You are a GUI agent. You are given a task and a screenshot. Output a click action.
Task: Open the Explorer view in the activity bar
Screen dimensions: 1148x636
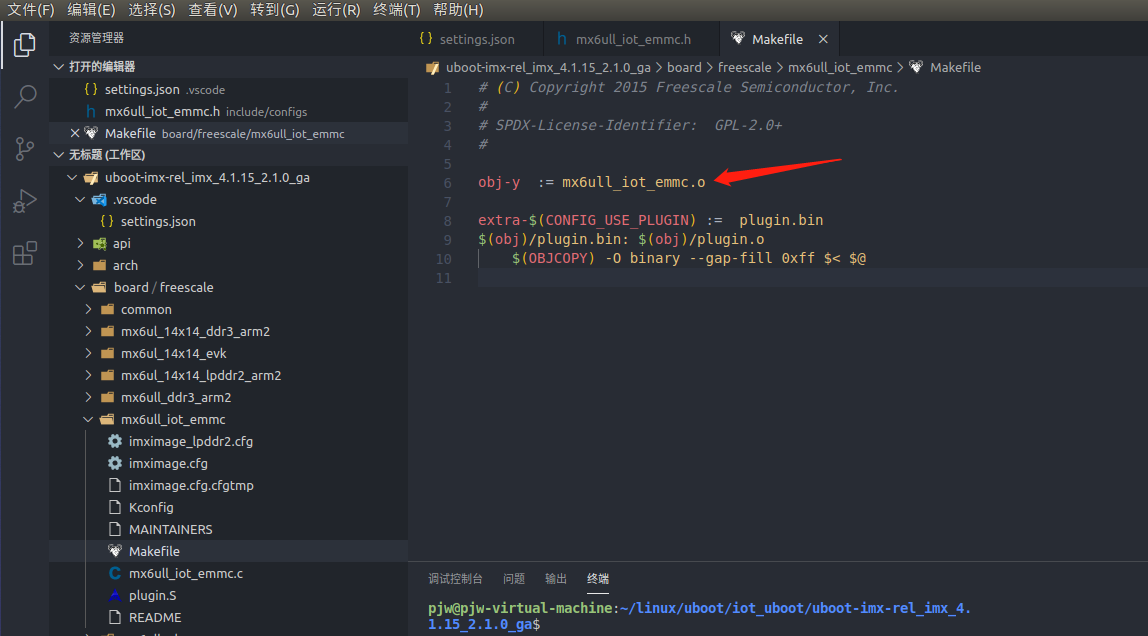(24, 44)
